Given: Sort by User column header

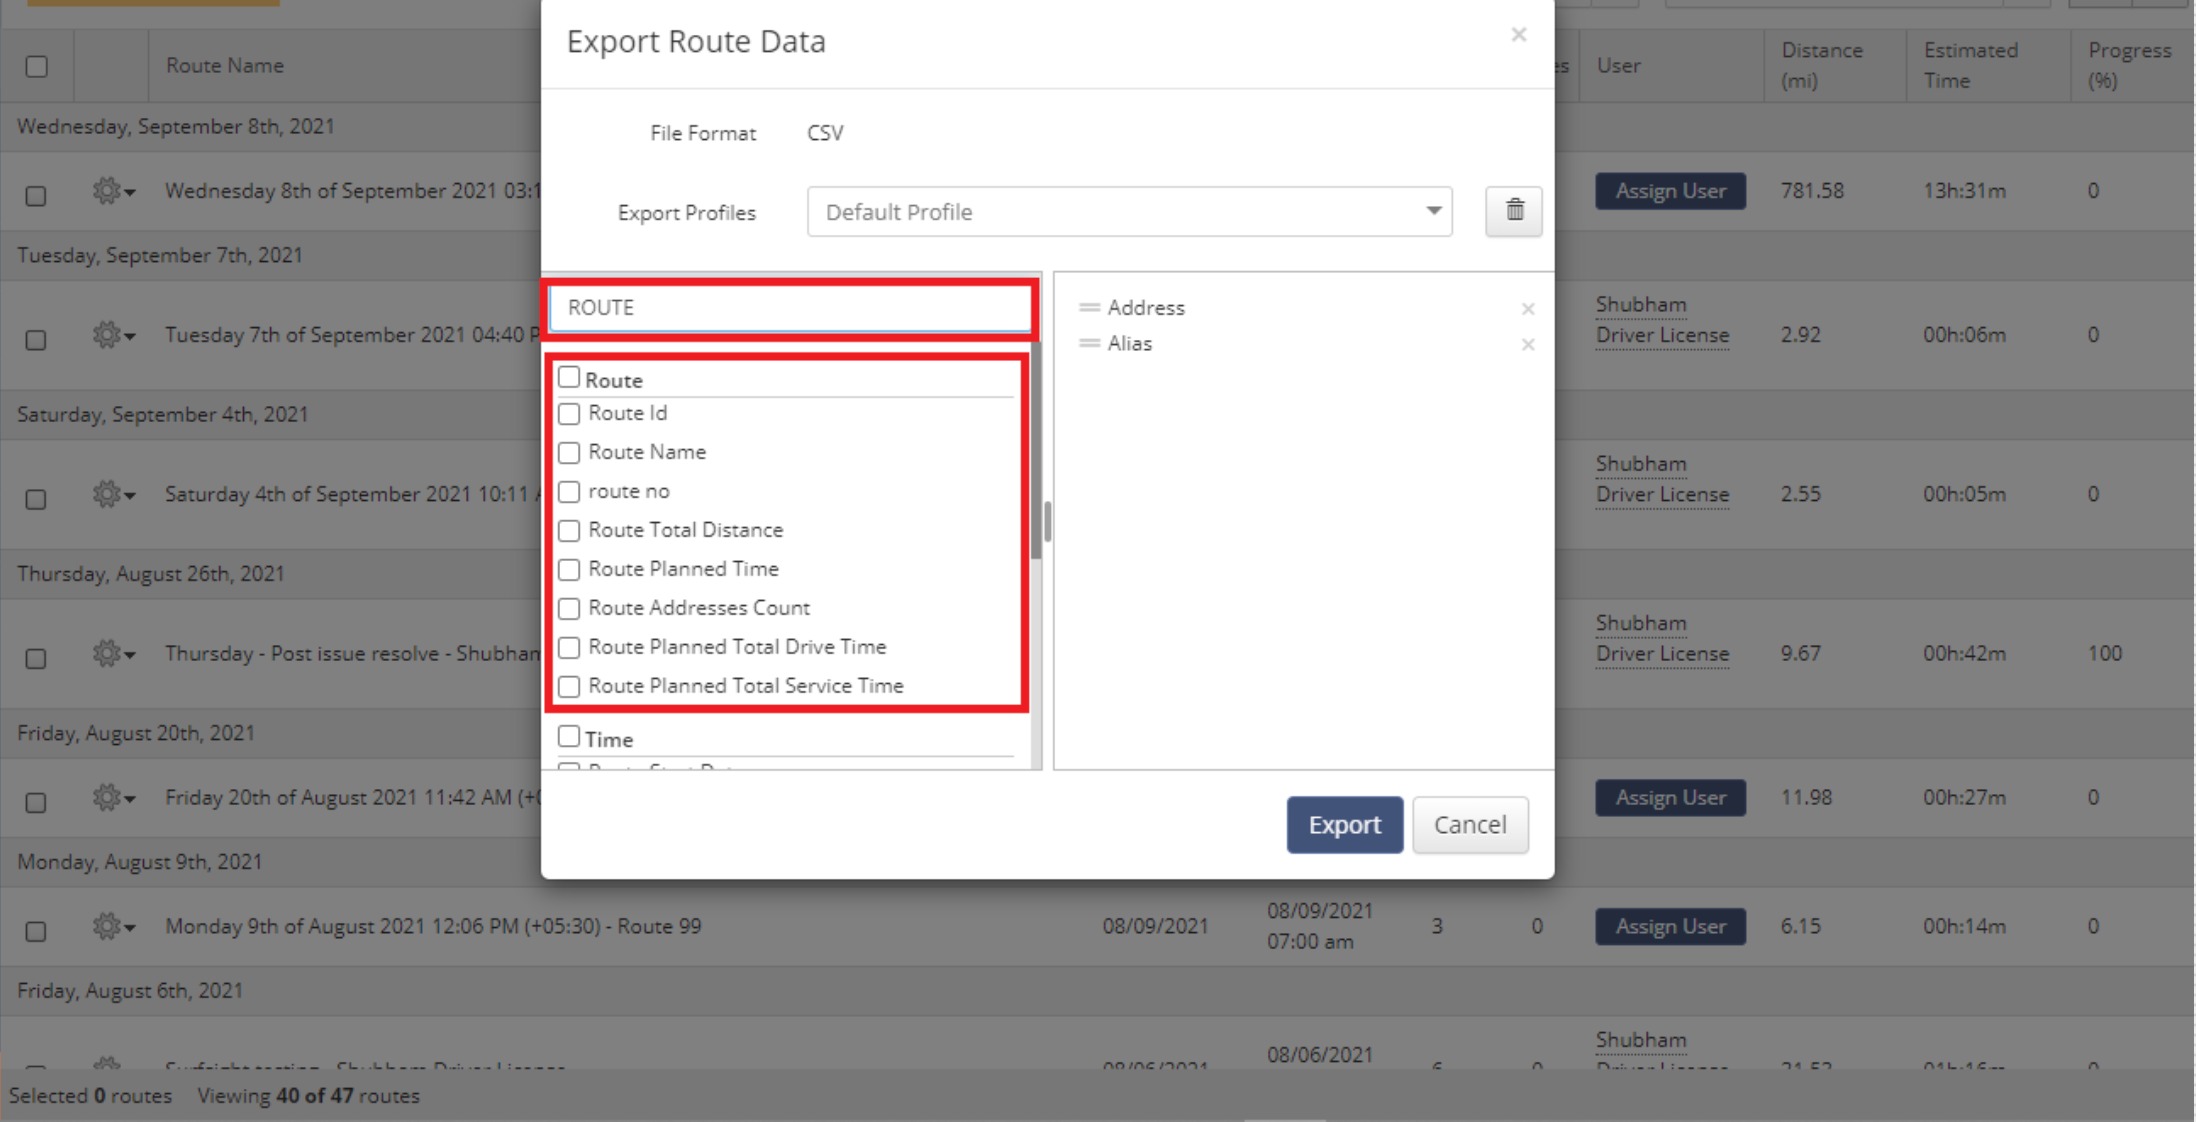Looking at the screenshot, I should 1618,66.
